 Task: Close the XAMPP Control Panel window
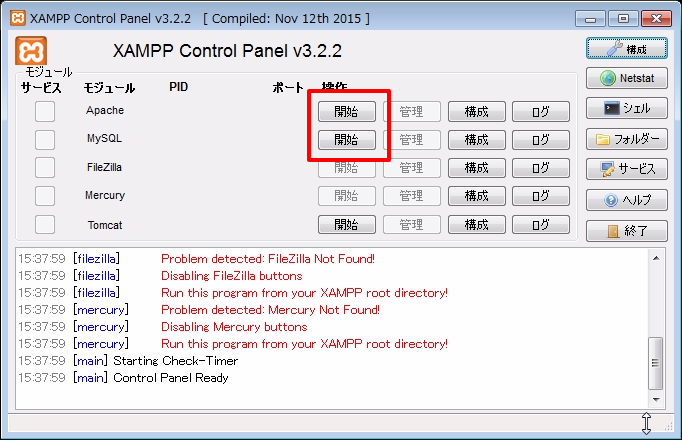[656, 19]
